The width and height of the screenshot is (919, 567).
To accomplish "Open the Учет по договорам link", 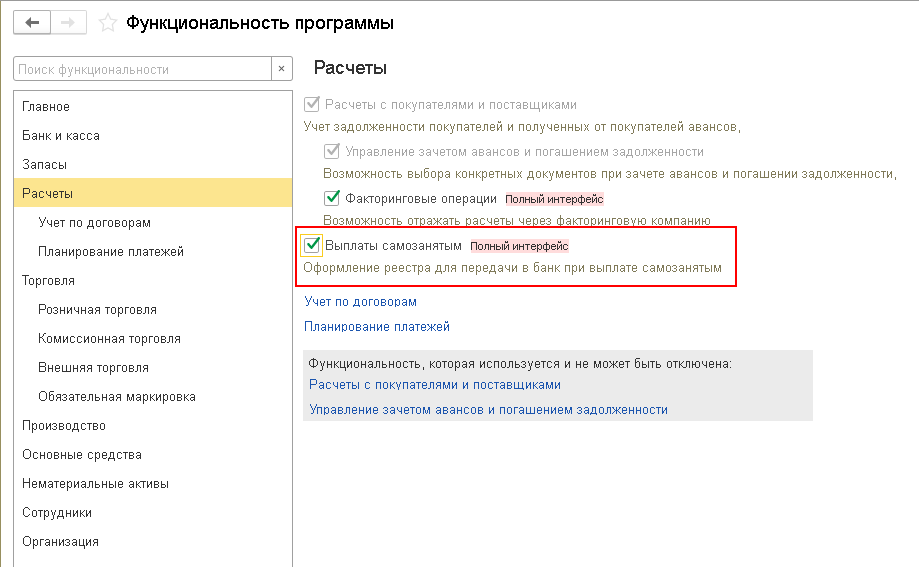I will tap(360, 301).
